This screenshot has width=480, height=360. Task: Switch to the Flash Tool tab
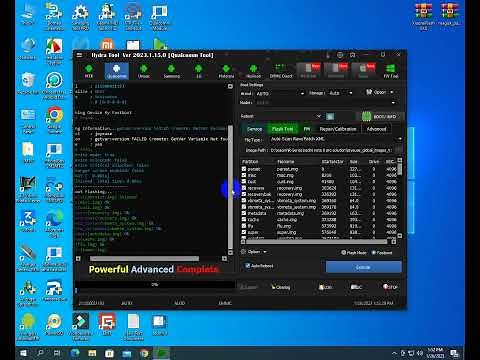[x=282, y=129]
